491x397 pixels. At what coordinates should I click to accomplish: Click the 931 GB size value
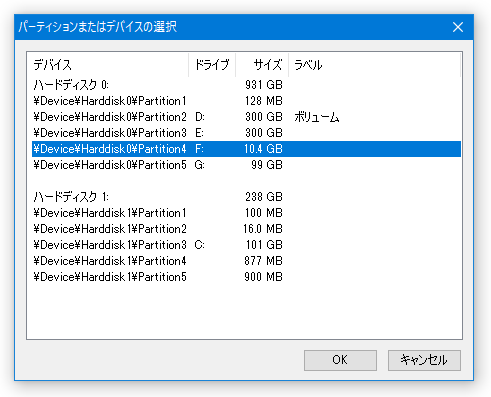click(x=264, y=85)
